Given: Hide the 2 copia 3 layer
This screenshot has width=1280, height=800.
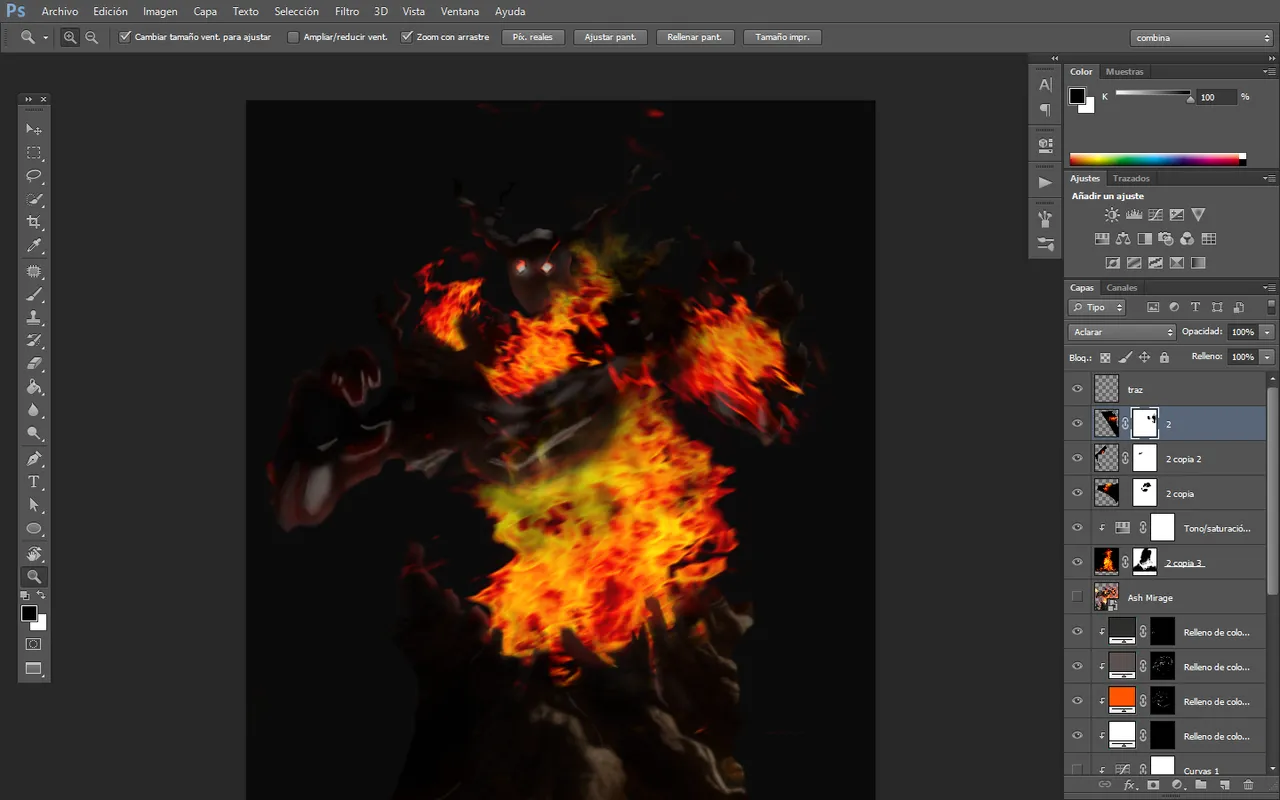Looking at the screenshot, I should point(1077,562).
